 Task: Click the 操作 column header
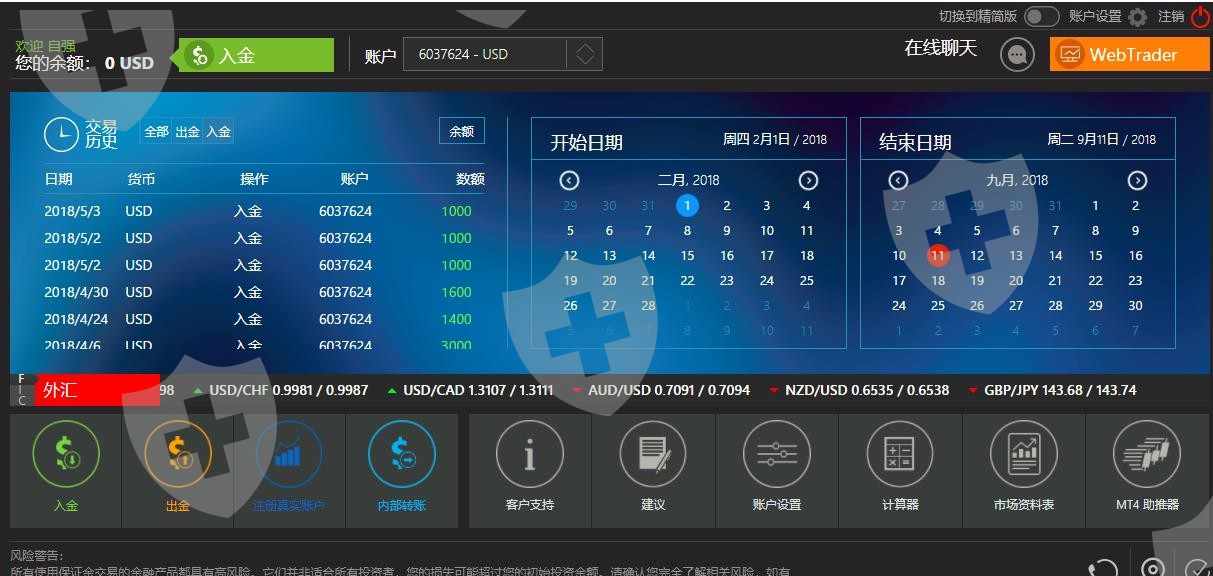(254, 180)
